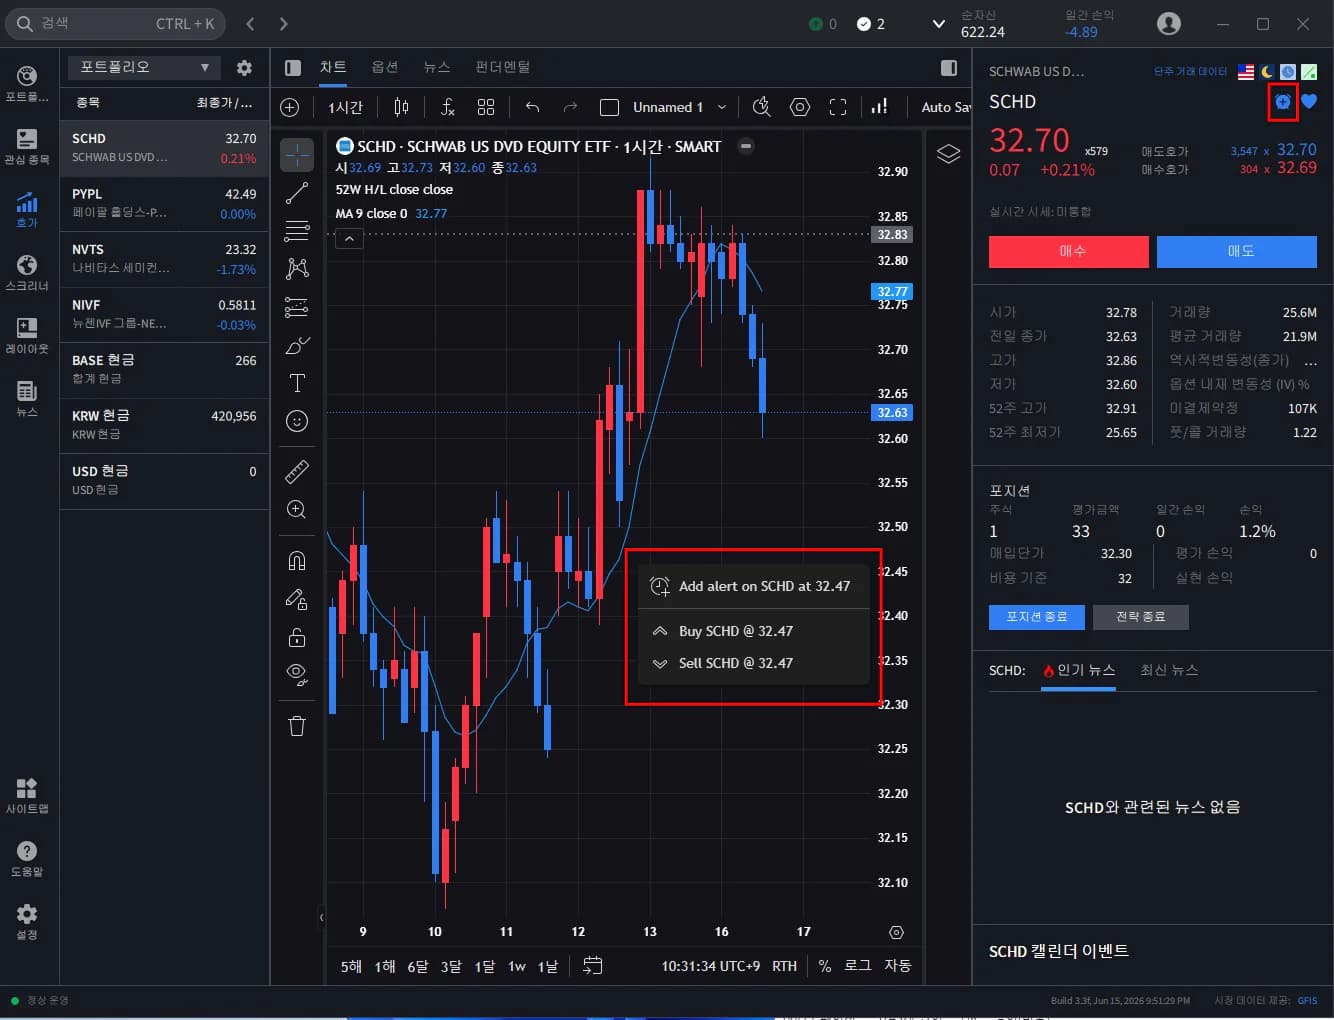Click the 전략 종료 button

click(x=1141, y=617)
